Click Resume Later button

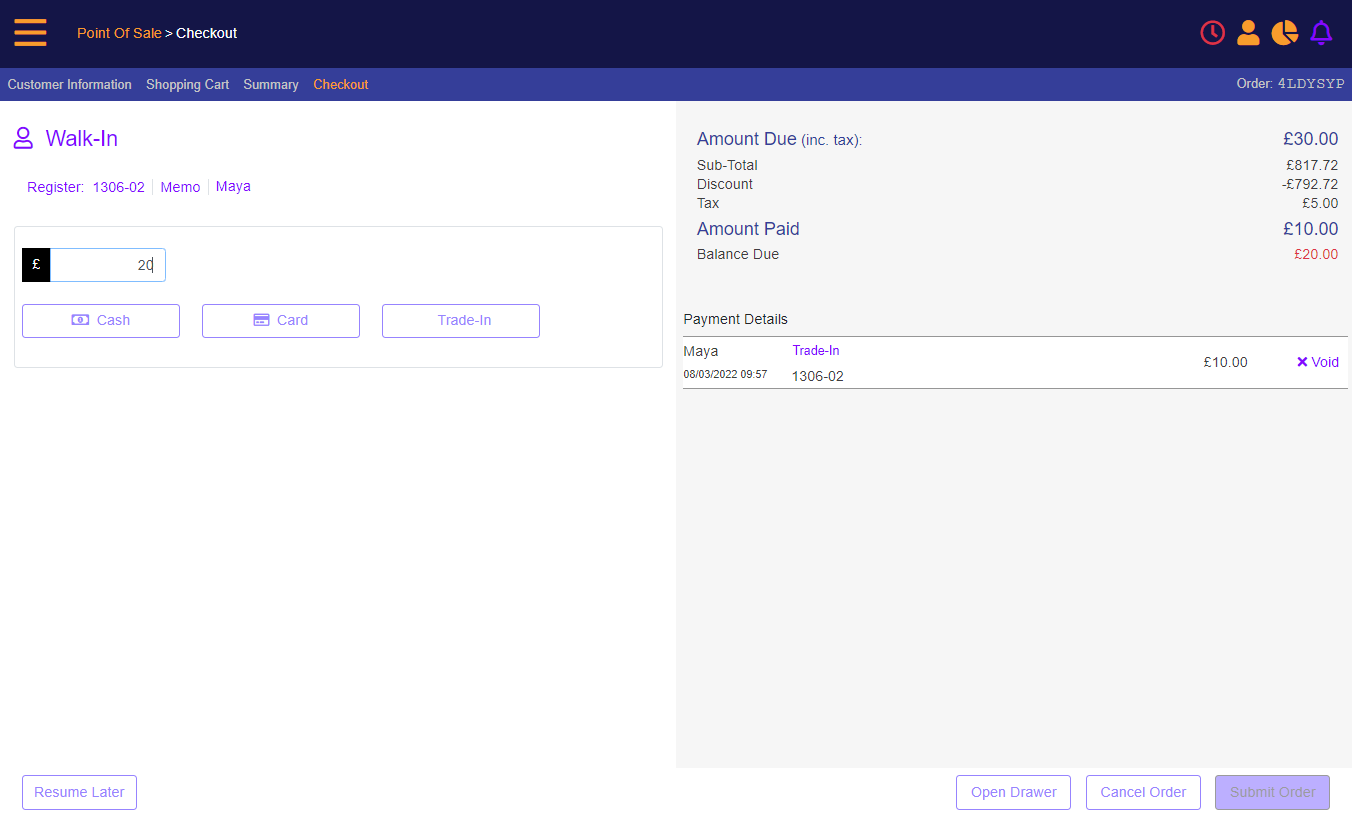(x=79, y=792)
